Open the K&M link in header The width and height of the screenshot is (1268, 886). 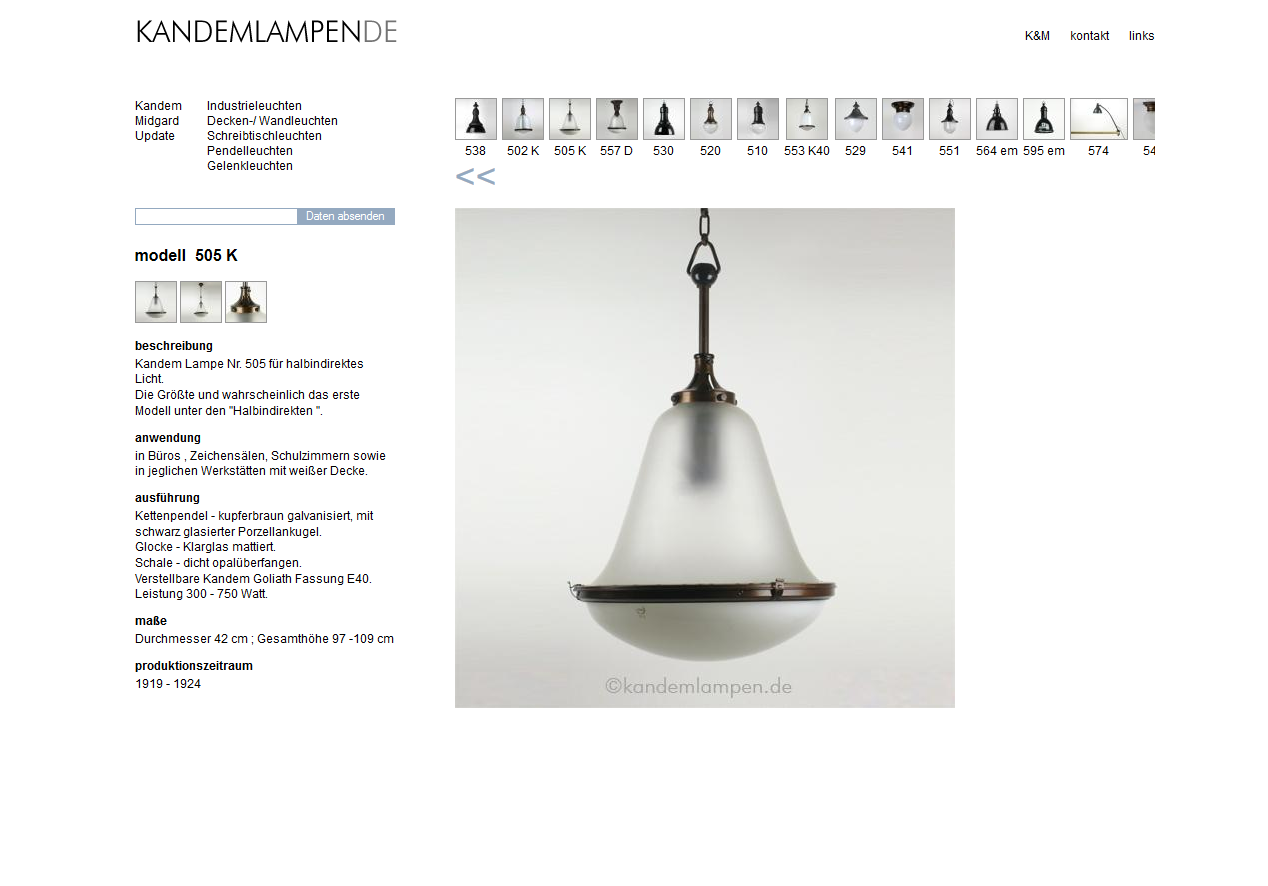[x=1037, y=36]
